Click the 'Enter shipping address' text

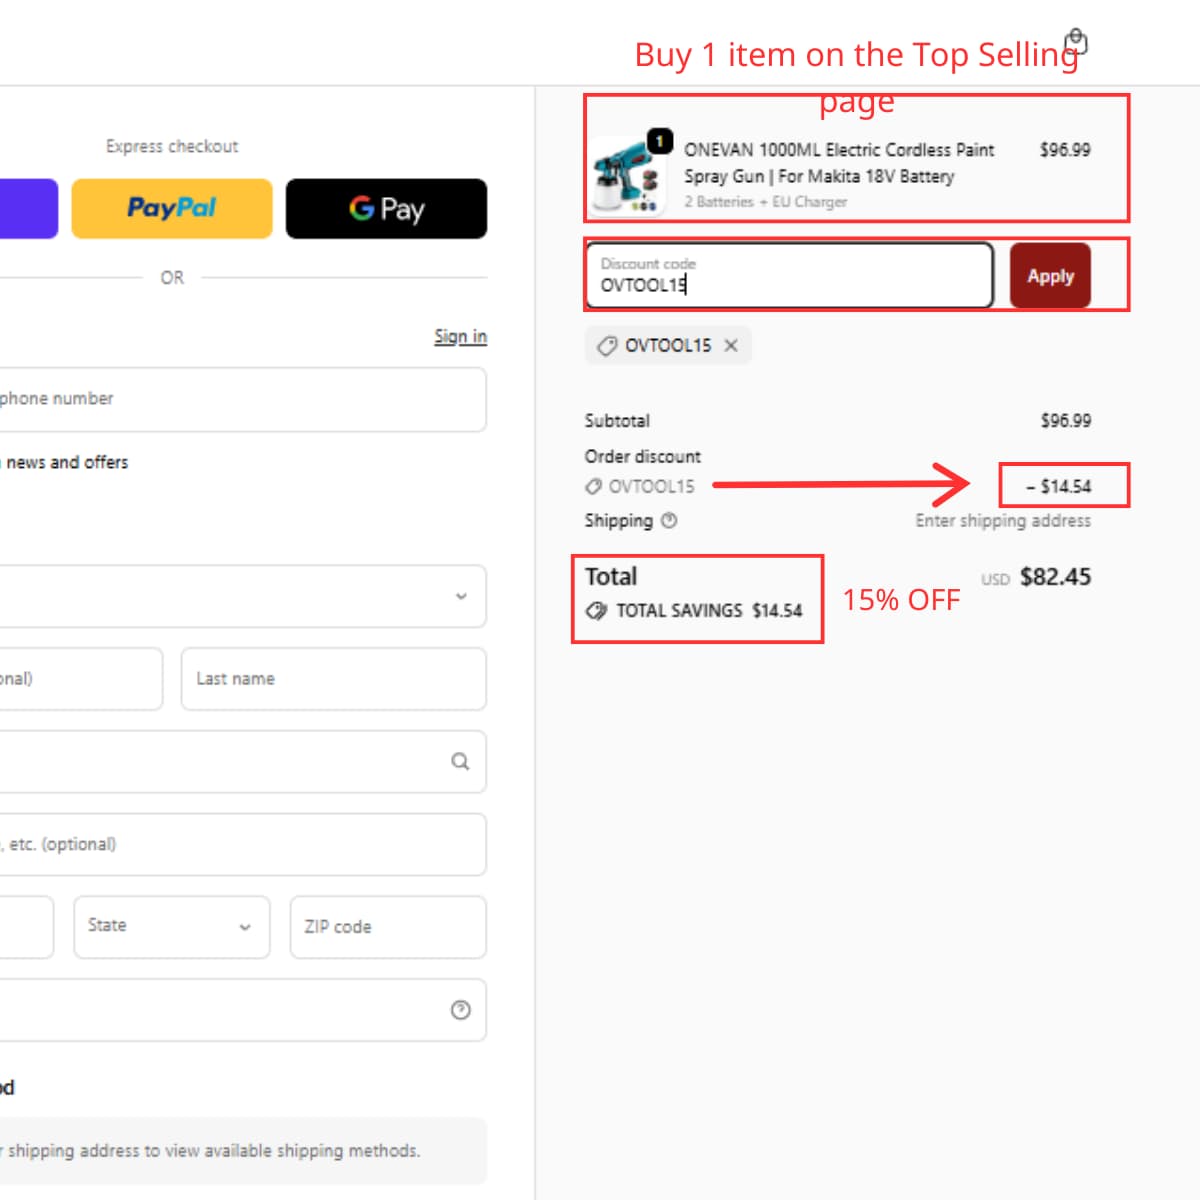[1003, 520]
